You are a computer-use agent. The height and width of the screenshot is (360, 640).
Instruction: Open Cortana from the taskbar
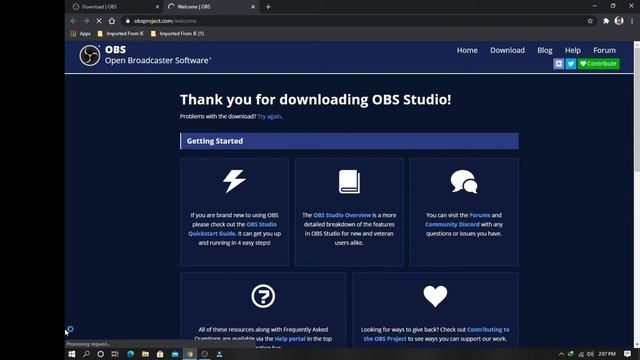[x=100, y=354]
